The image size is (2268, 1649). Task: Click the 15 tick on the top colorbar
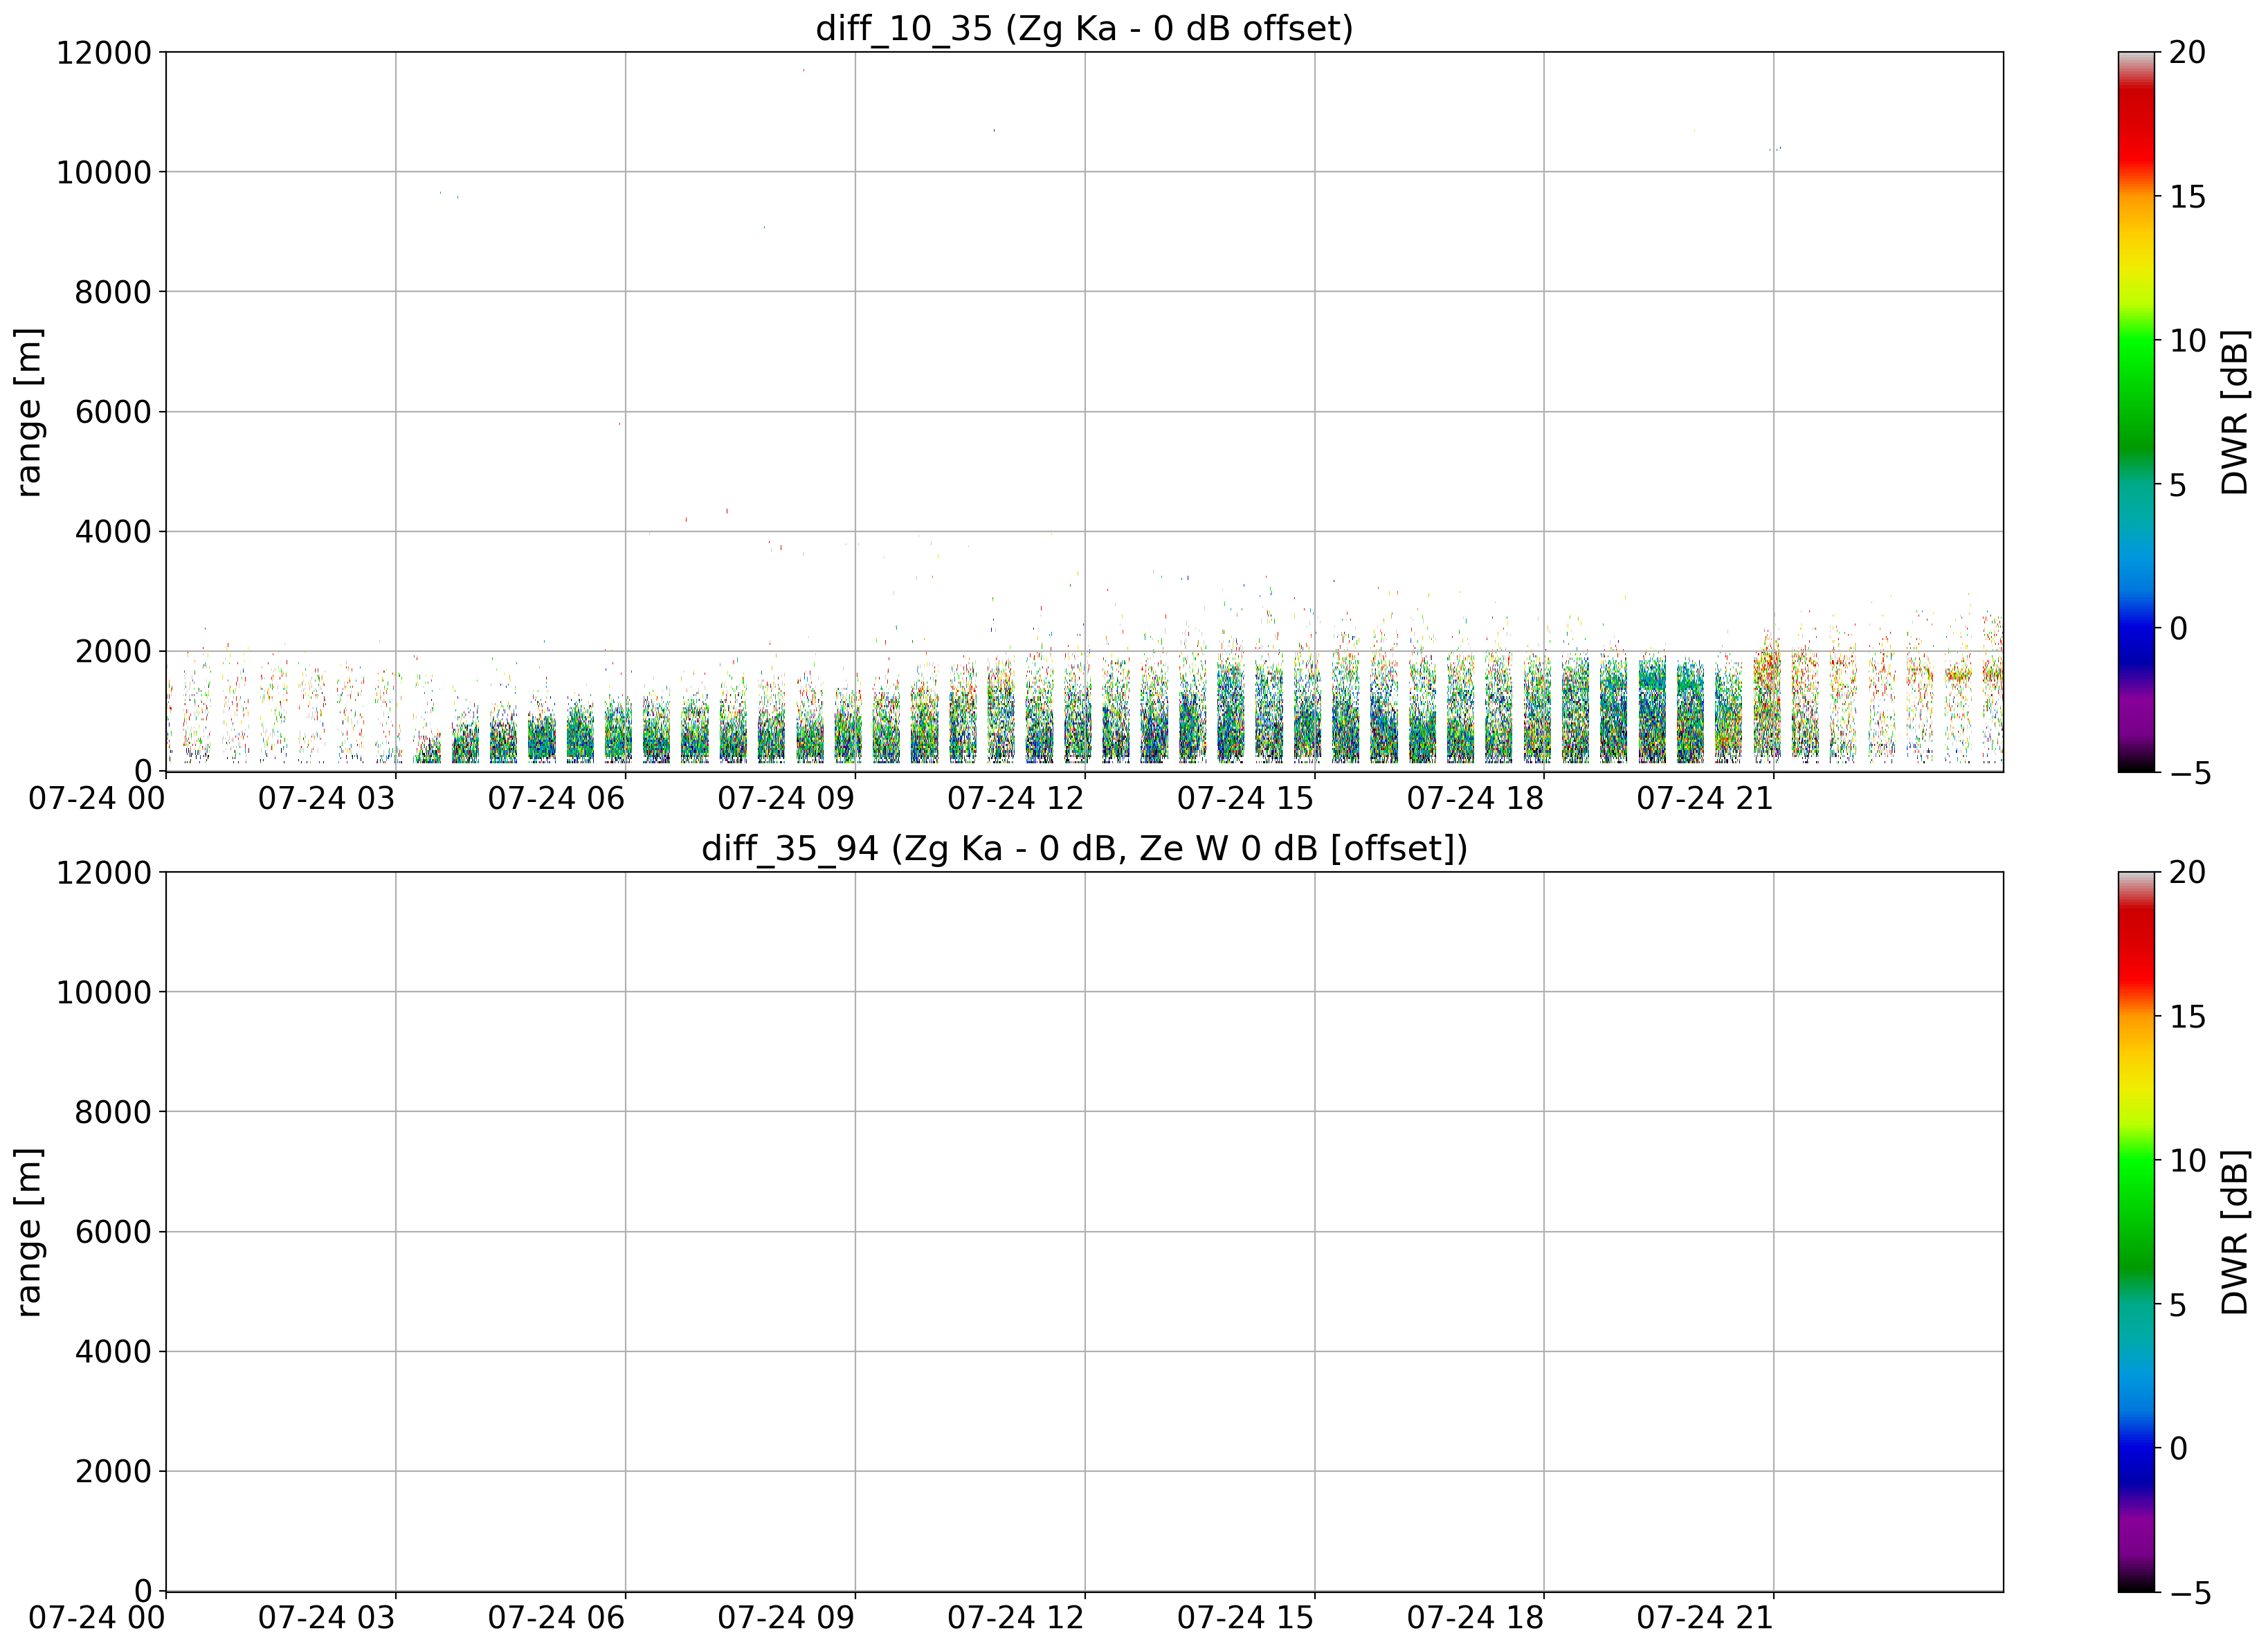pyautogui.click(x=2187, y=197)
